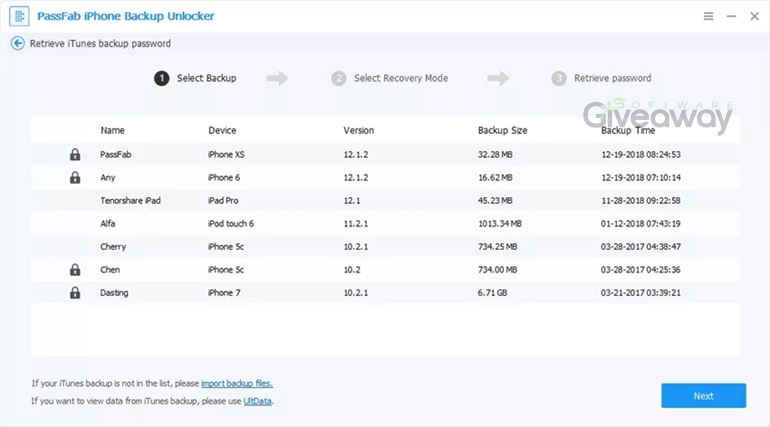Select the Chen backup name
770x427 pixels.
pos(110,269)
